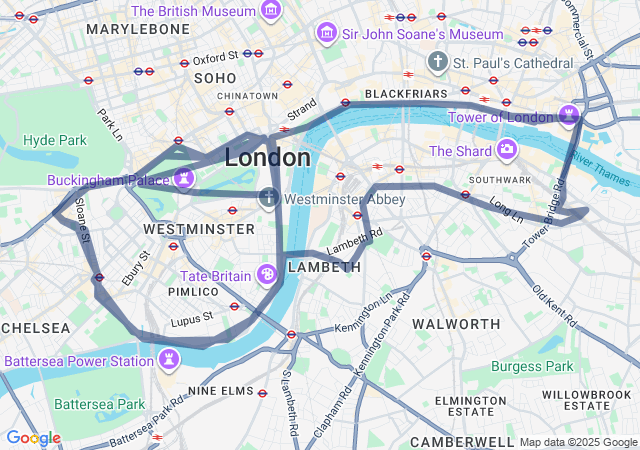The image size is (640, 450).
Task: Select the Nine Elms underground station icon
Action: [262, 394]
